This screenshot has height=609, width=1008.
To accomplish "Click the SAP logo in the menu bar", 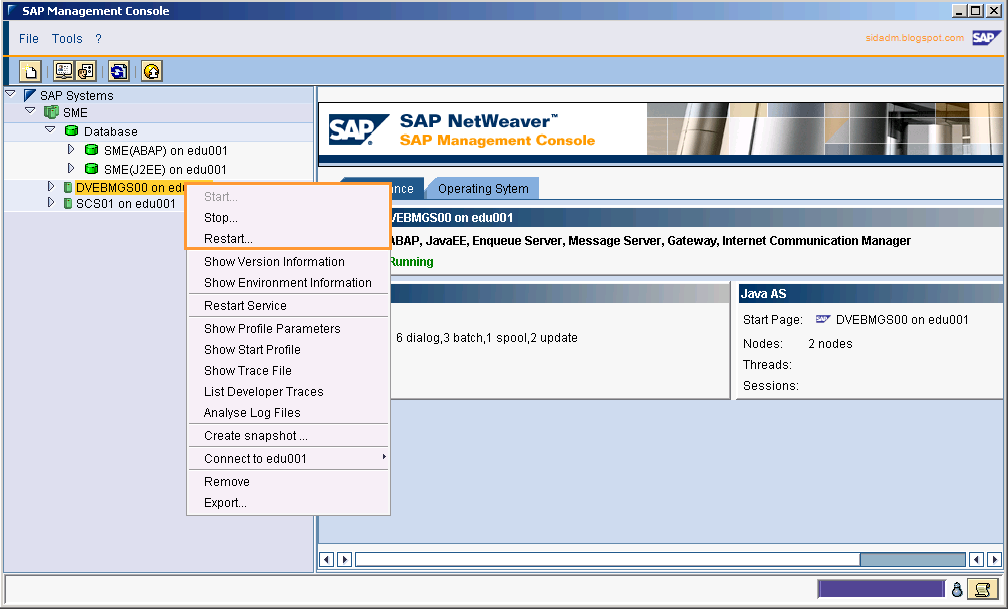I will pos(986,37).
